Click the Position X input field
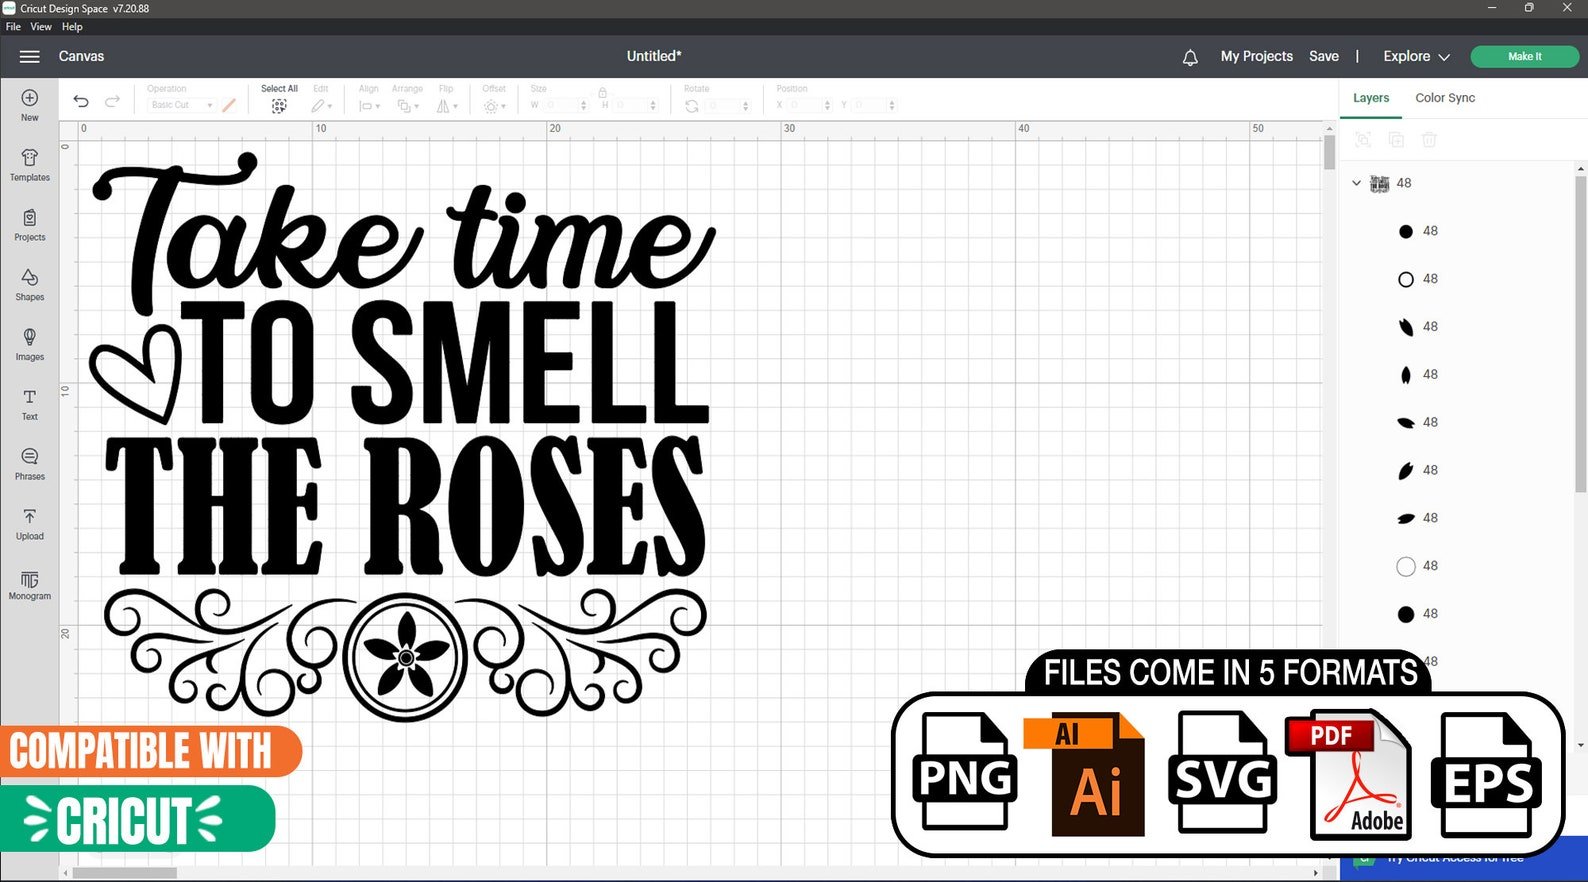The height and width of the screenshot is (882, 1588). (x=805, y=105)
